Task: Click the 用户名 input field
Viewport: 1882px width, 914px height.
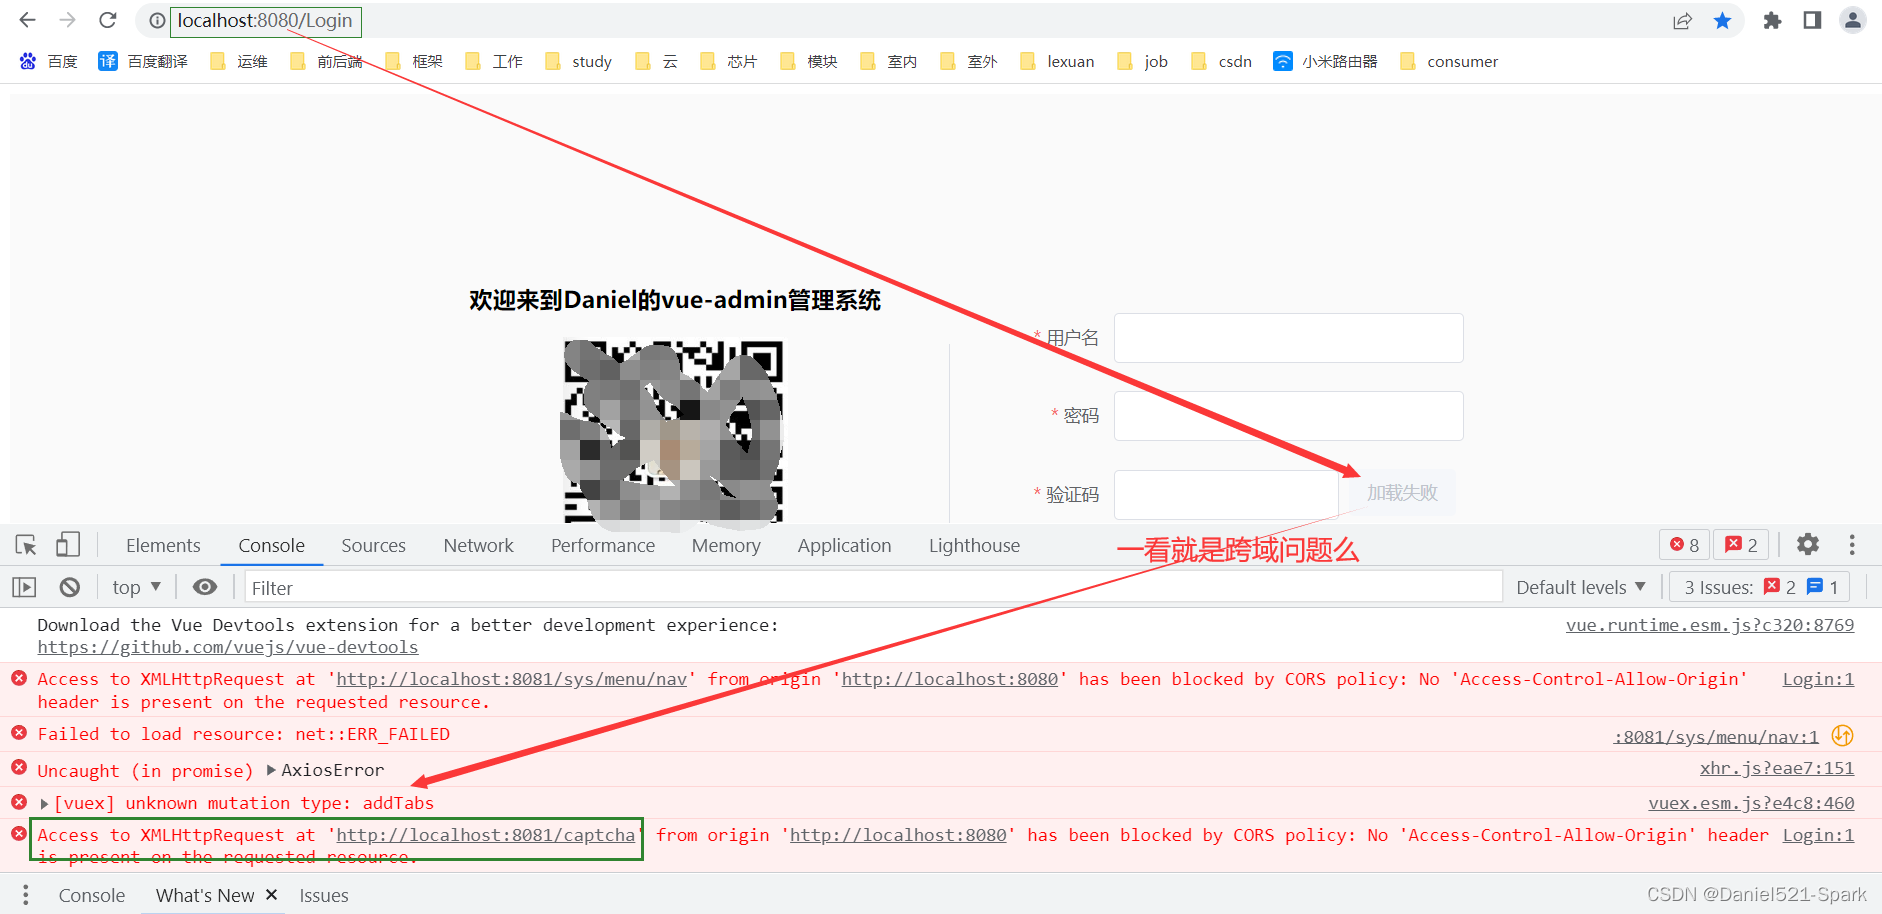Action: pyautogui.click(x=1288, y=338)
